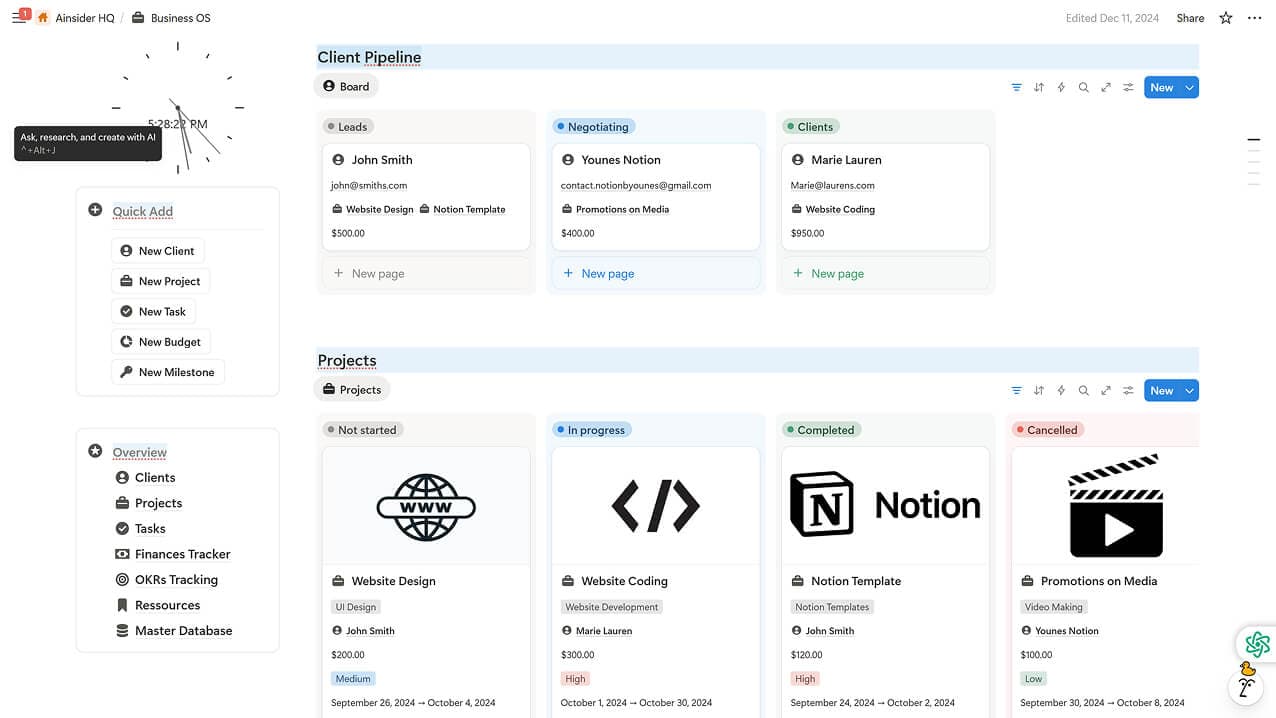Click the Share button
This screenshot has height=718, width=1276.
(x=1189, y=18)
